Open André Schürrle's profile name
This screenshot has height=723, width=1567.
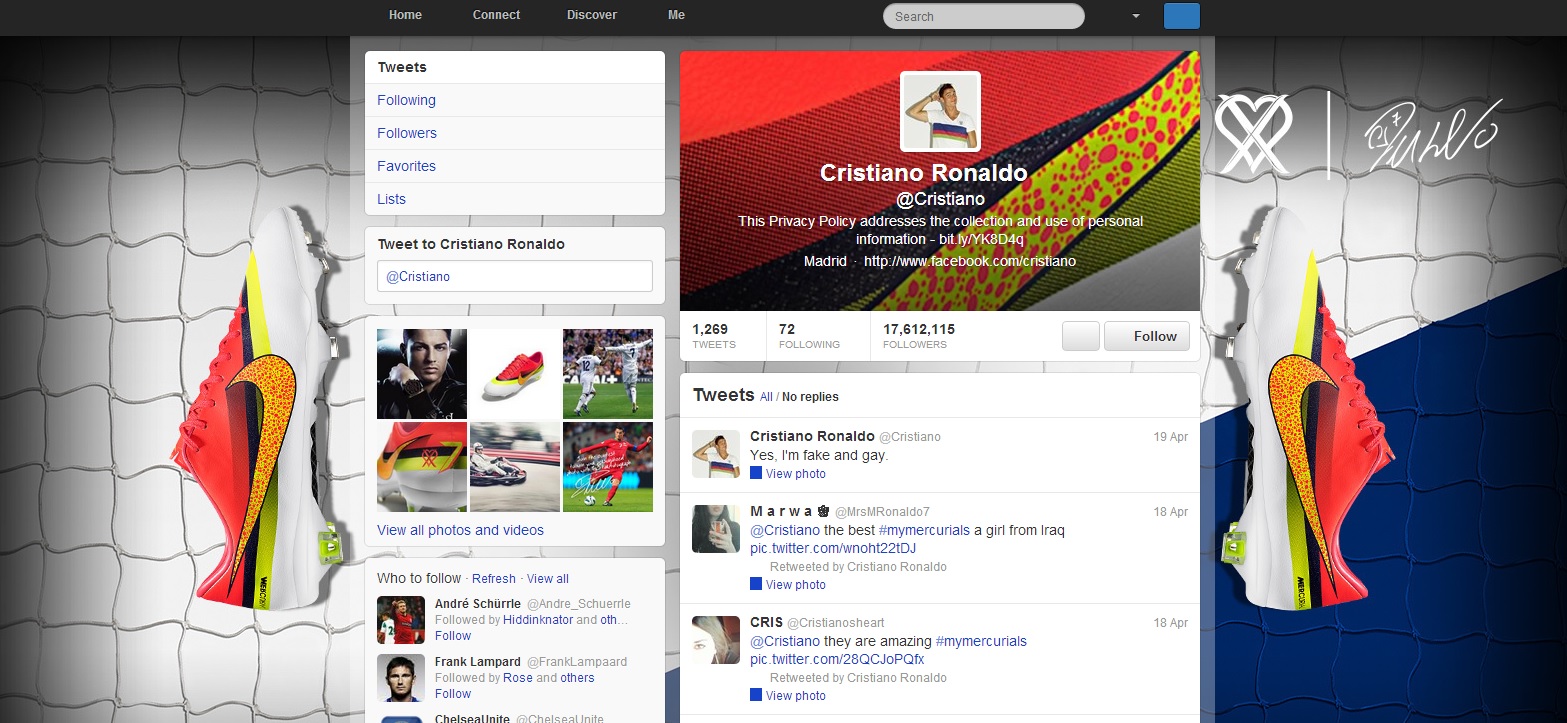[x=478, y=604]
